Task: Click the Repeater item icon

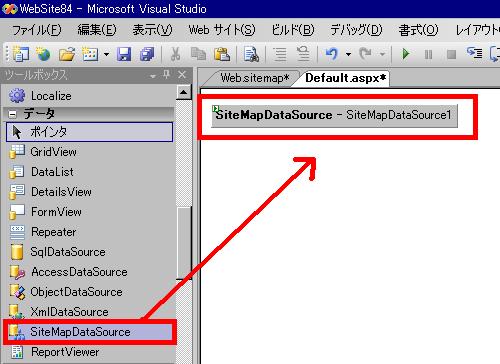Action: click(x=17, y=232)
